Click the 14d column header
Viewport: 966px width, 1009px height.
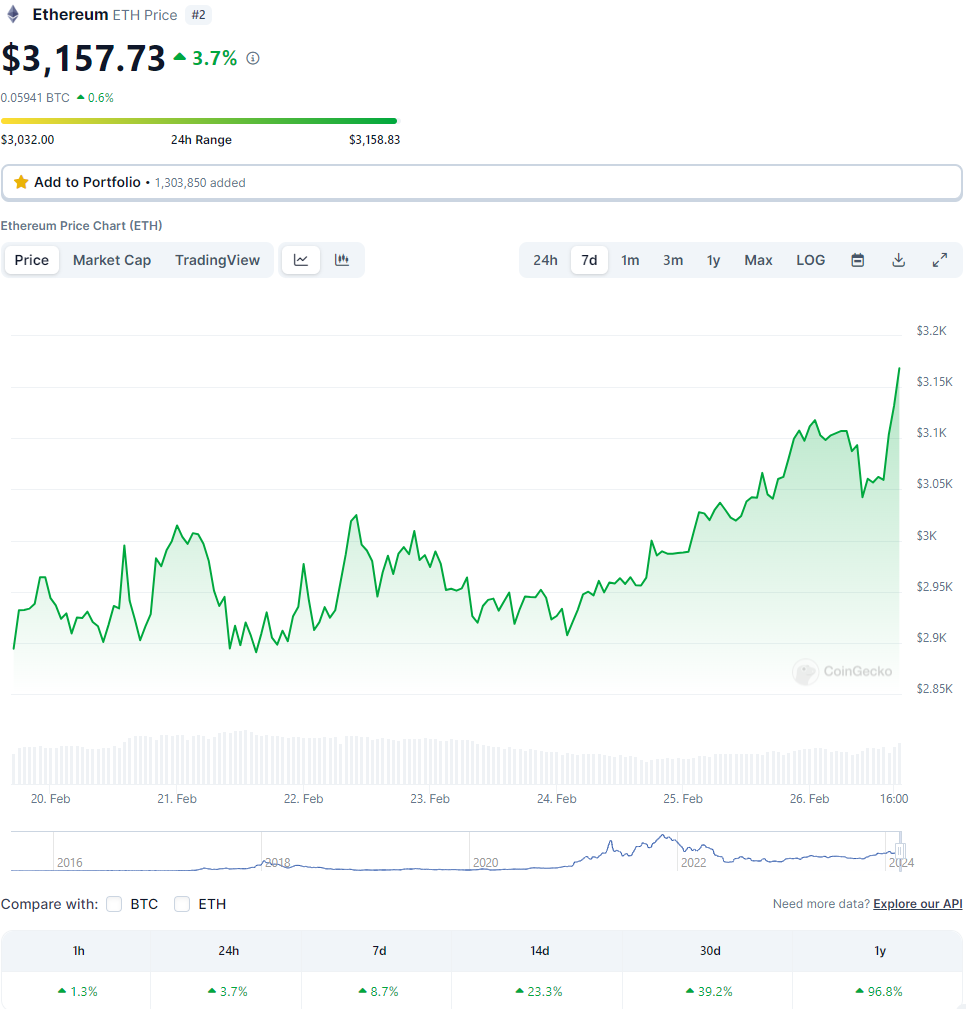pyautogui.click(x=539, y=950)
